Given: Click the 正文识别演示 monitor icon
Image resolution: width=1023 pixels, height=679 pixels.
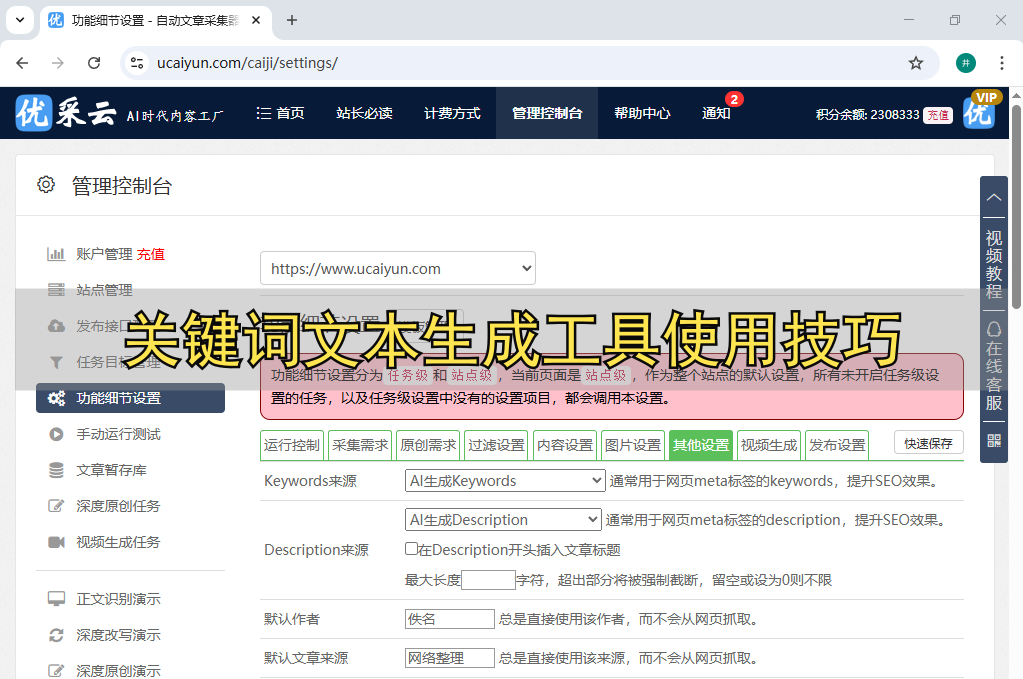Looking at the screenshot, I should (56, 599).
